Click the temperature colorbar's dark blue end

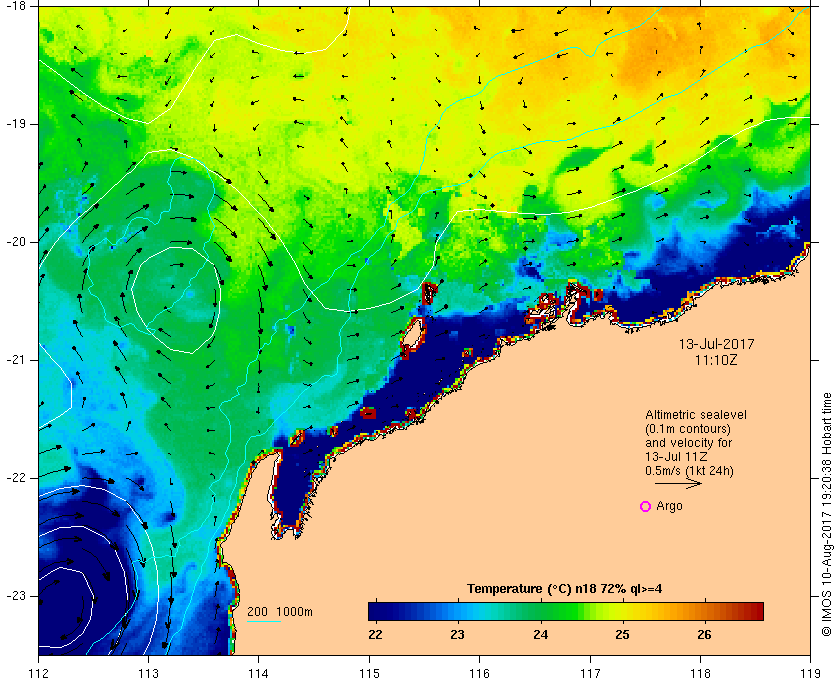click(x=376, y=611)
